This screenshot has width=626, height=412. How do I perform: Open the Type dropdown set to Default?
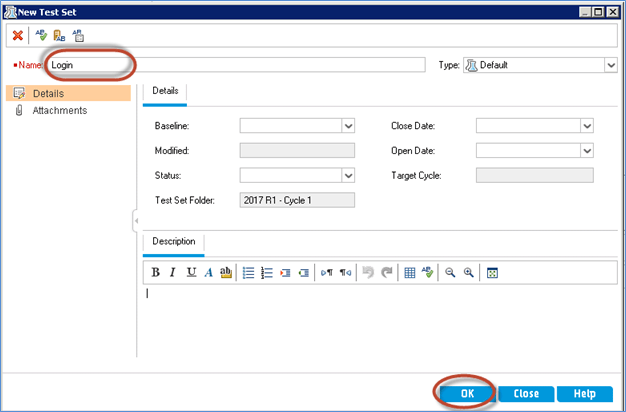pyautogui.click(x=610, y=65)
